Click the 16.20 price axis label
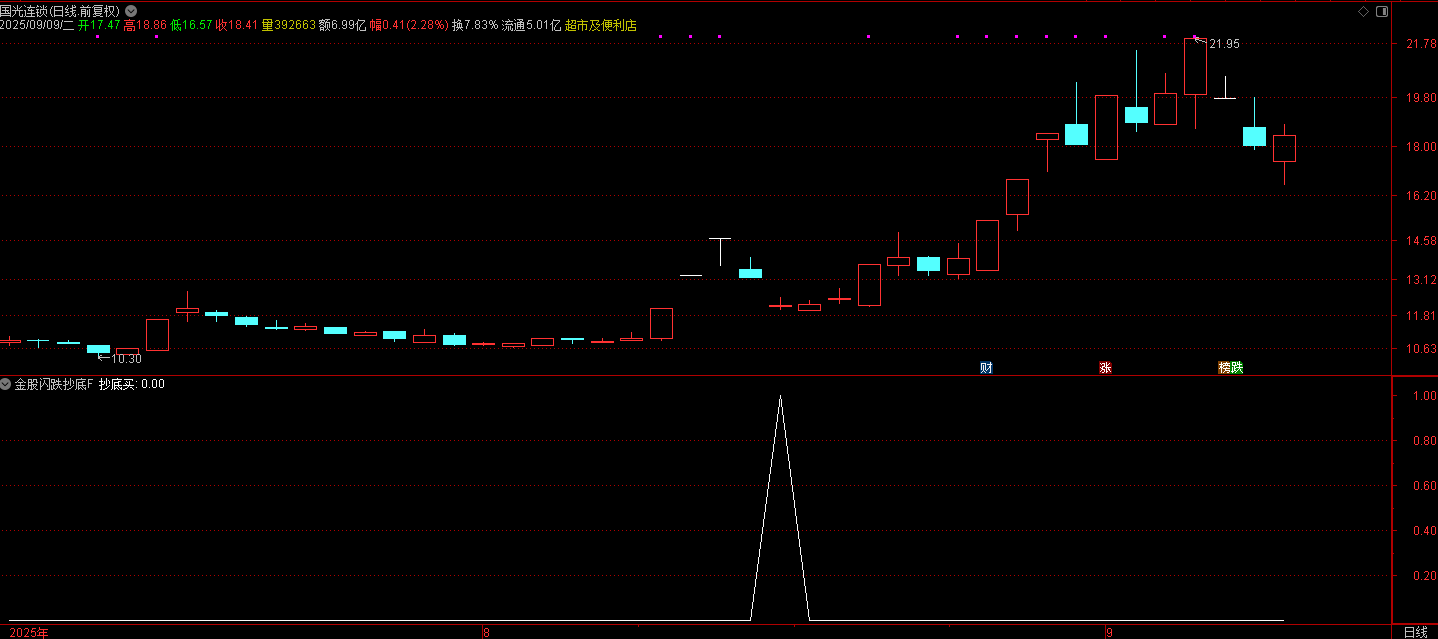This screenshot has height=639, width=1438. pos(1421,196)
